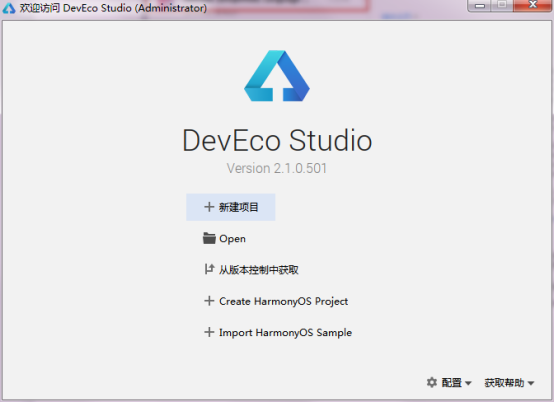The height and width of the screenshot is (403, 554).
Task: Click the Version 2.1.0.501 text
Action: (277, 168)
